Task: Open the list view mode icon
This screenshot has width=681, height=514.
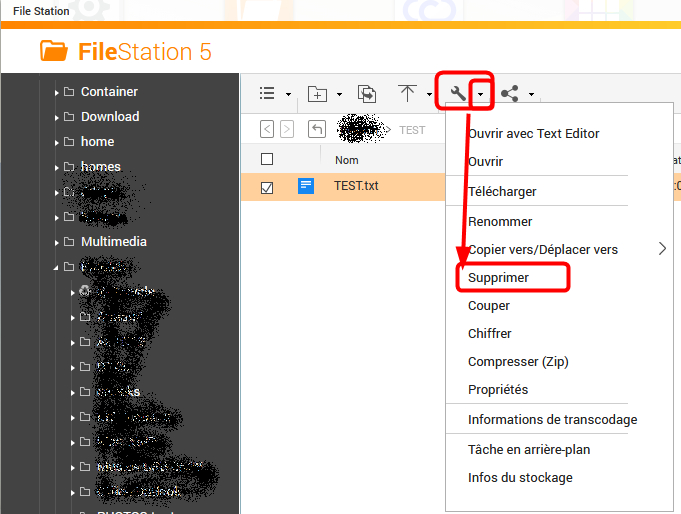Action: [x=267, y=93]
